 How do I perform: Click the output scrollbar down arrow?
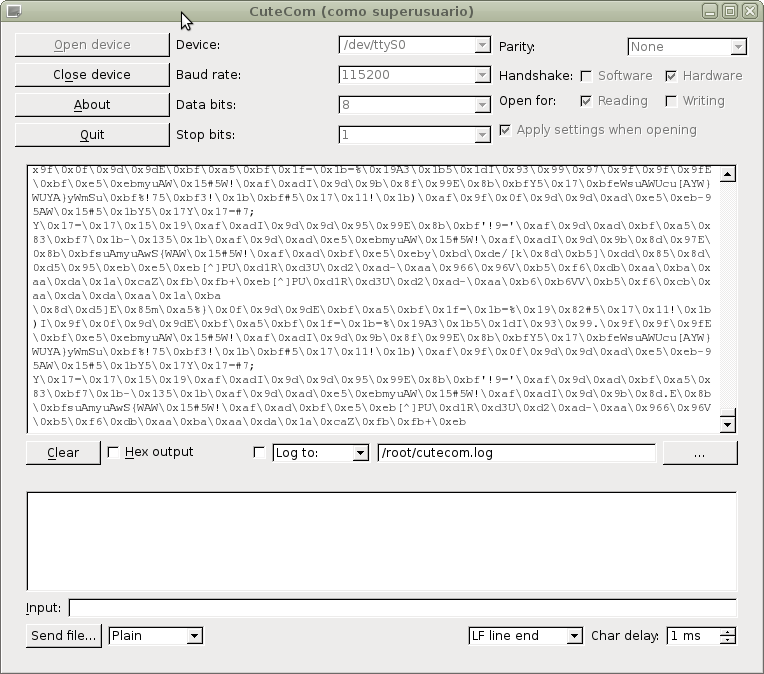727,424
